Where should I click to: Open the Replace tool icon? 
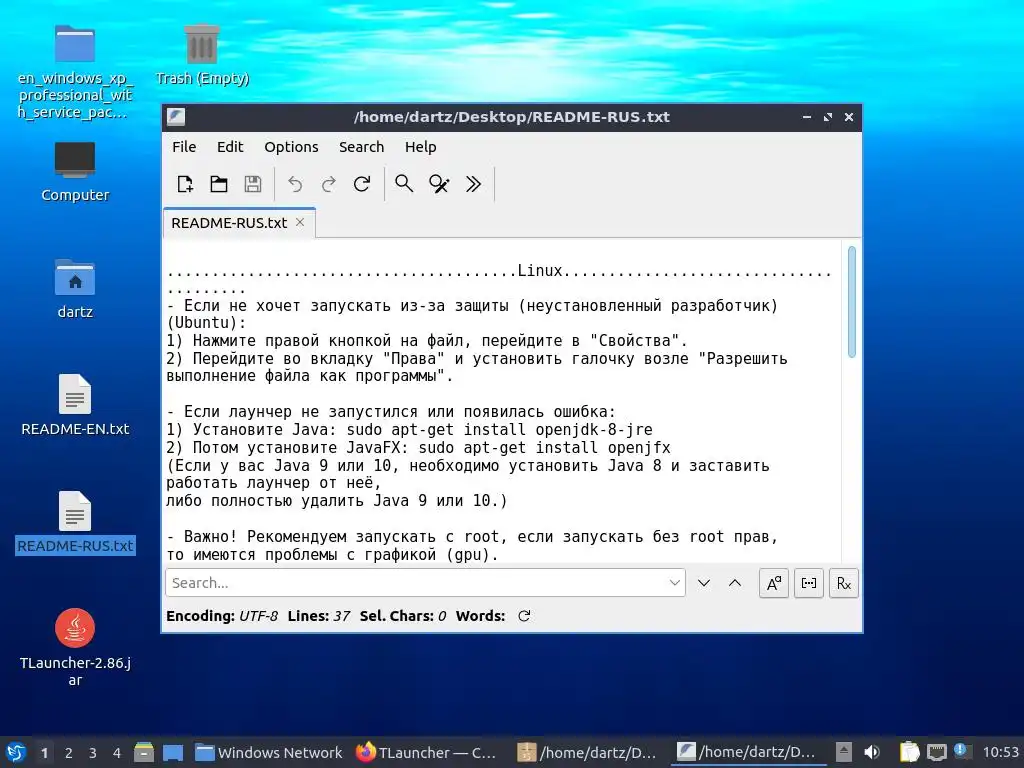pyautogui.click(x=439, y=184)
